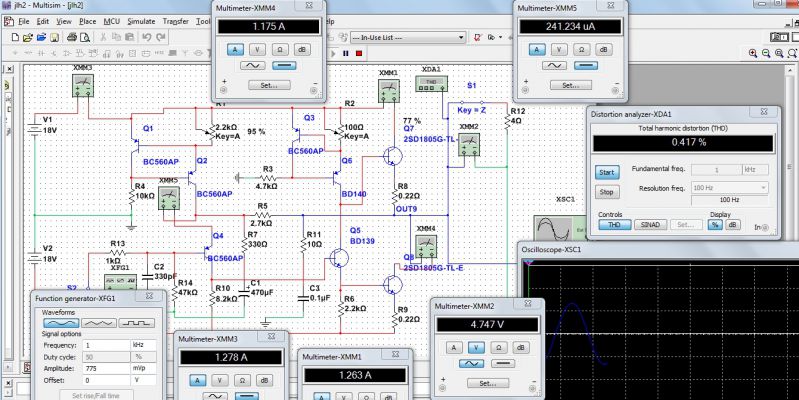Viewport: 799px width, 400px height.
Task: Copy the selected component
Action: click(x=116, y=37)
